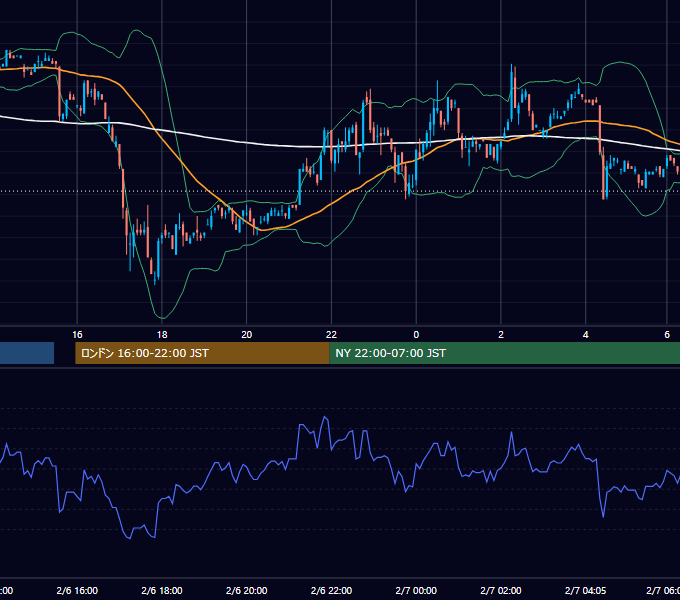680x600 pixels.
Task: Click the 2/7 00:00 time label
Action: tap(416, 590)
